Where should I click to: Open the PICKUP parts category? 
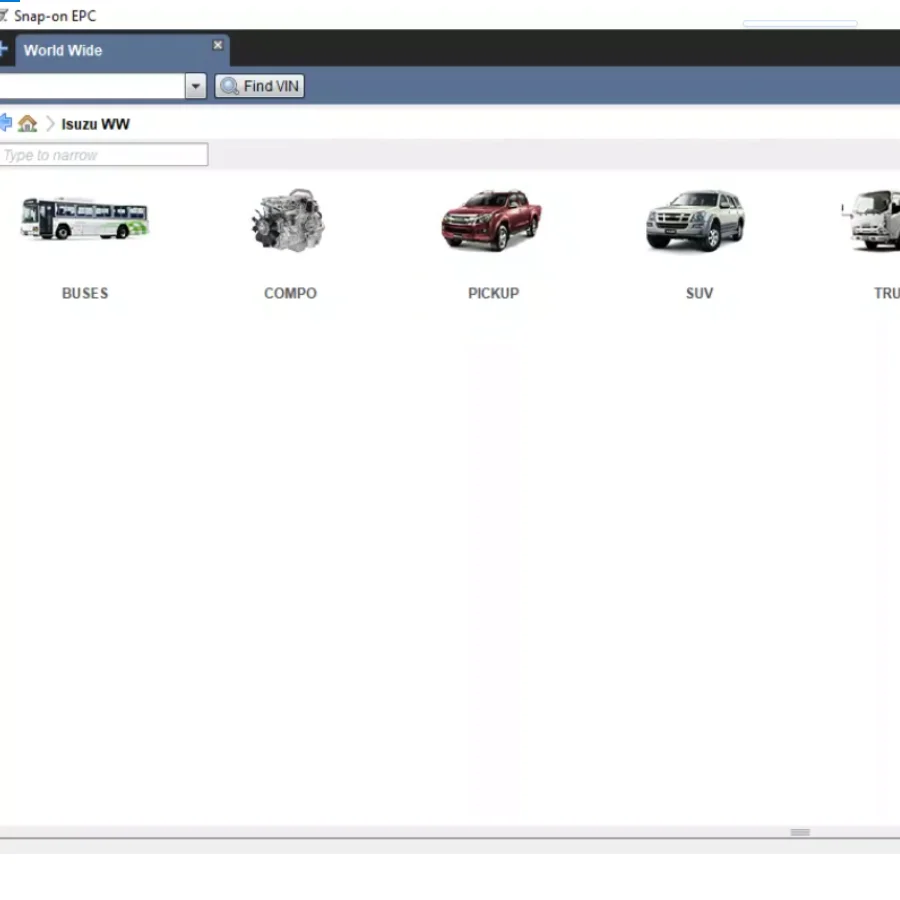(492, 220)
